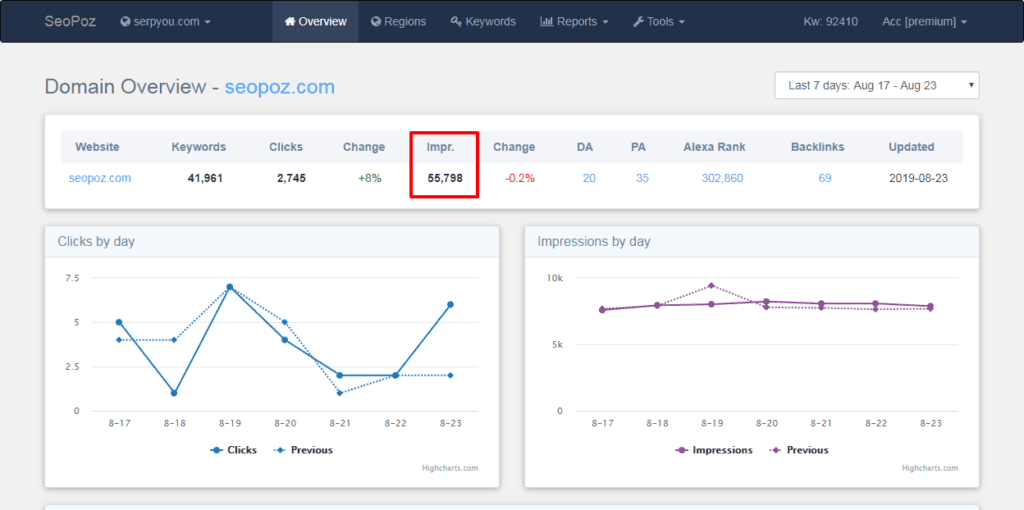Click the key icon next to Keywords
Screen dimensions: 1024x510
[456, 22]
